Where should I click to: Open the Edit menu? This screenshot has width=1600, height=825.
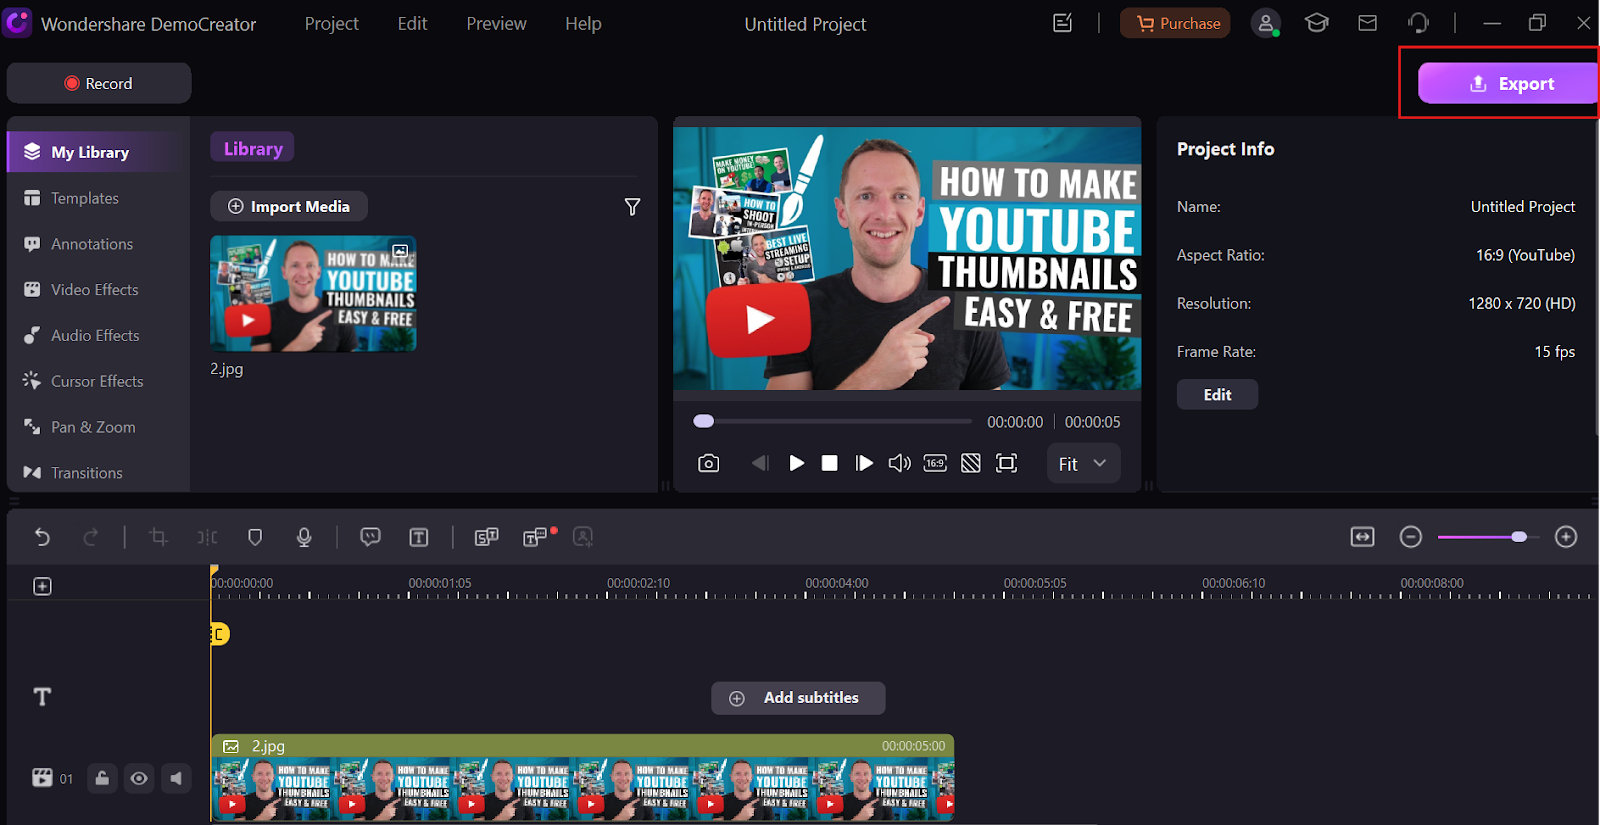coord(412,23)
